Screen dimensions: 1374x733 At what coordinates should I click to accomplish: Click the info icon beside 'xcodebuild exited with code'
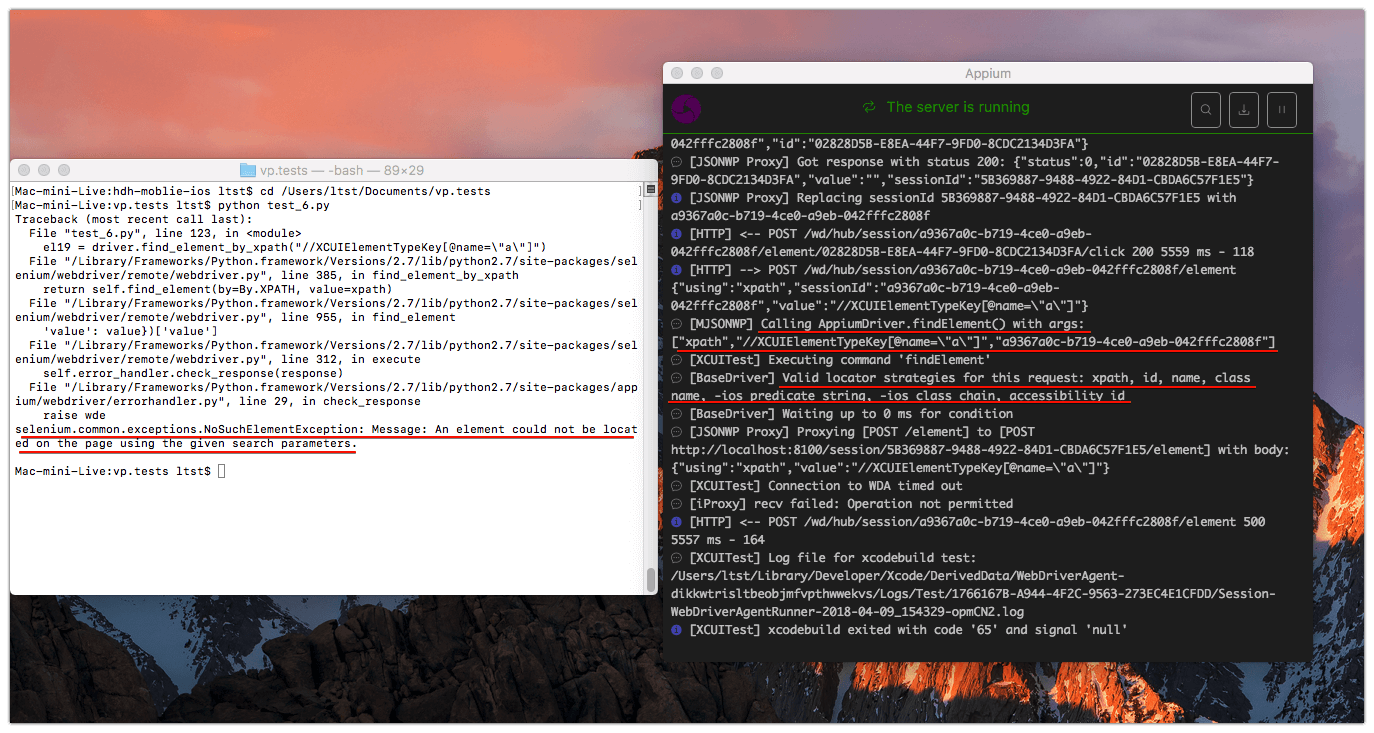pos(677,630)
